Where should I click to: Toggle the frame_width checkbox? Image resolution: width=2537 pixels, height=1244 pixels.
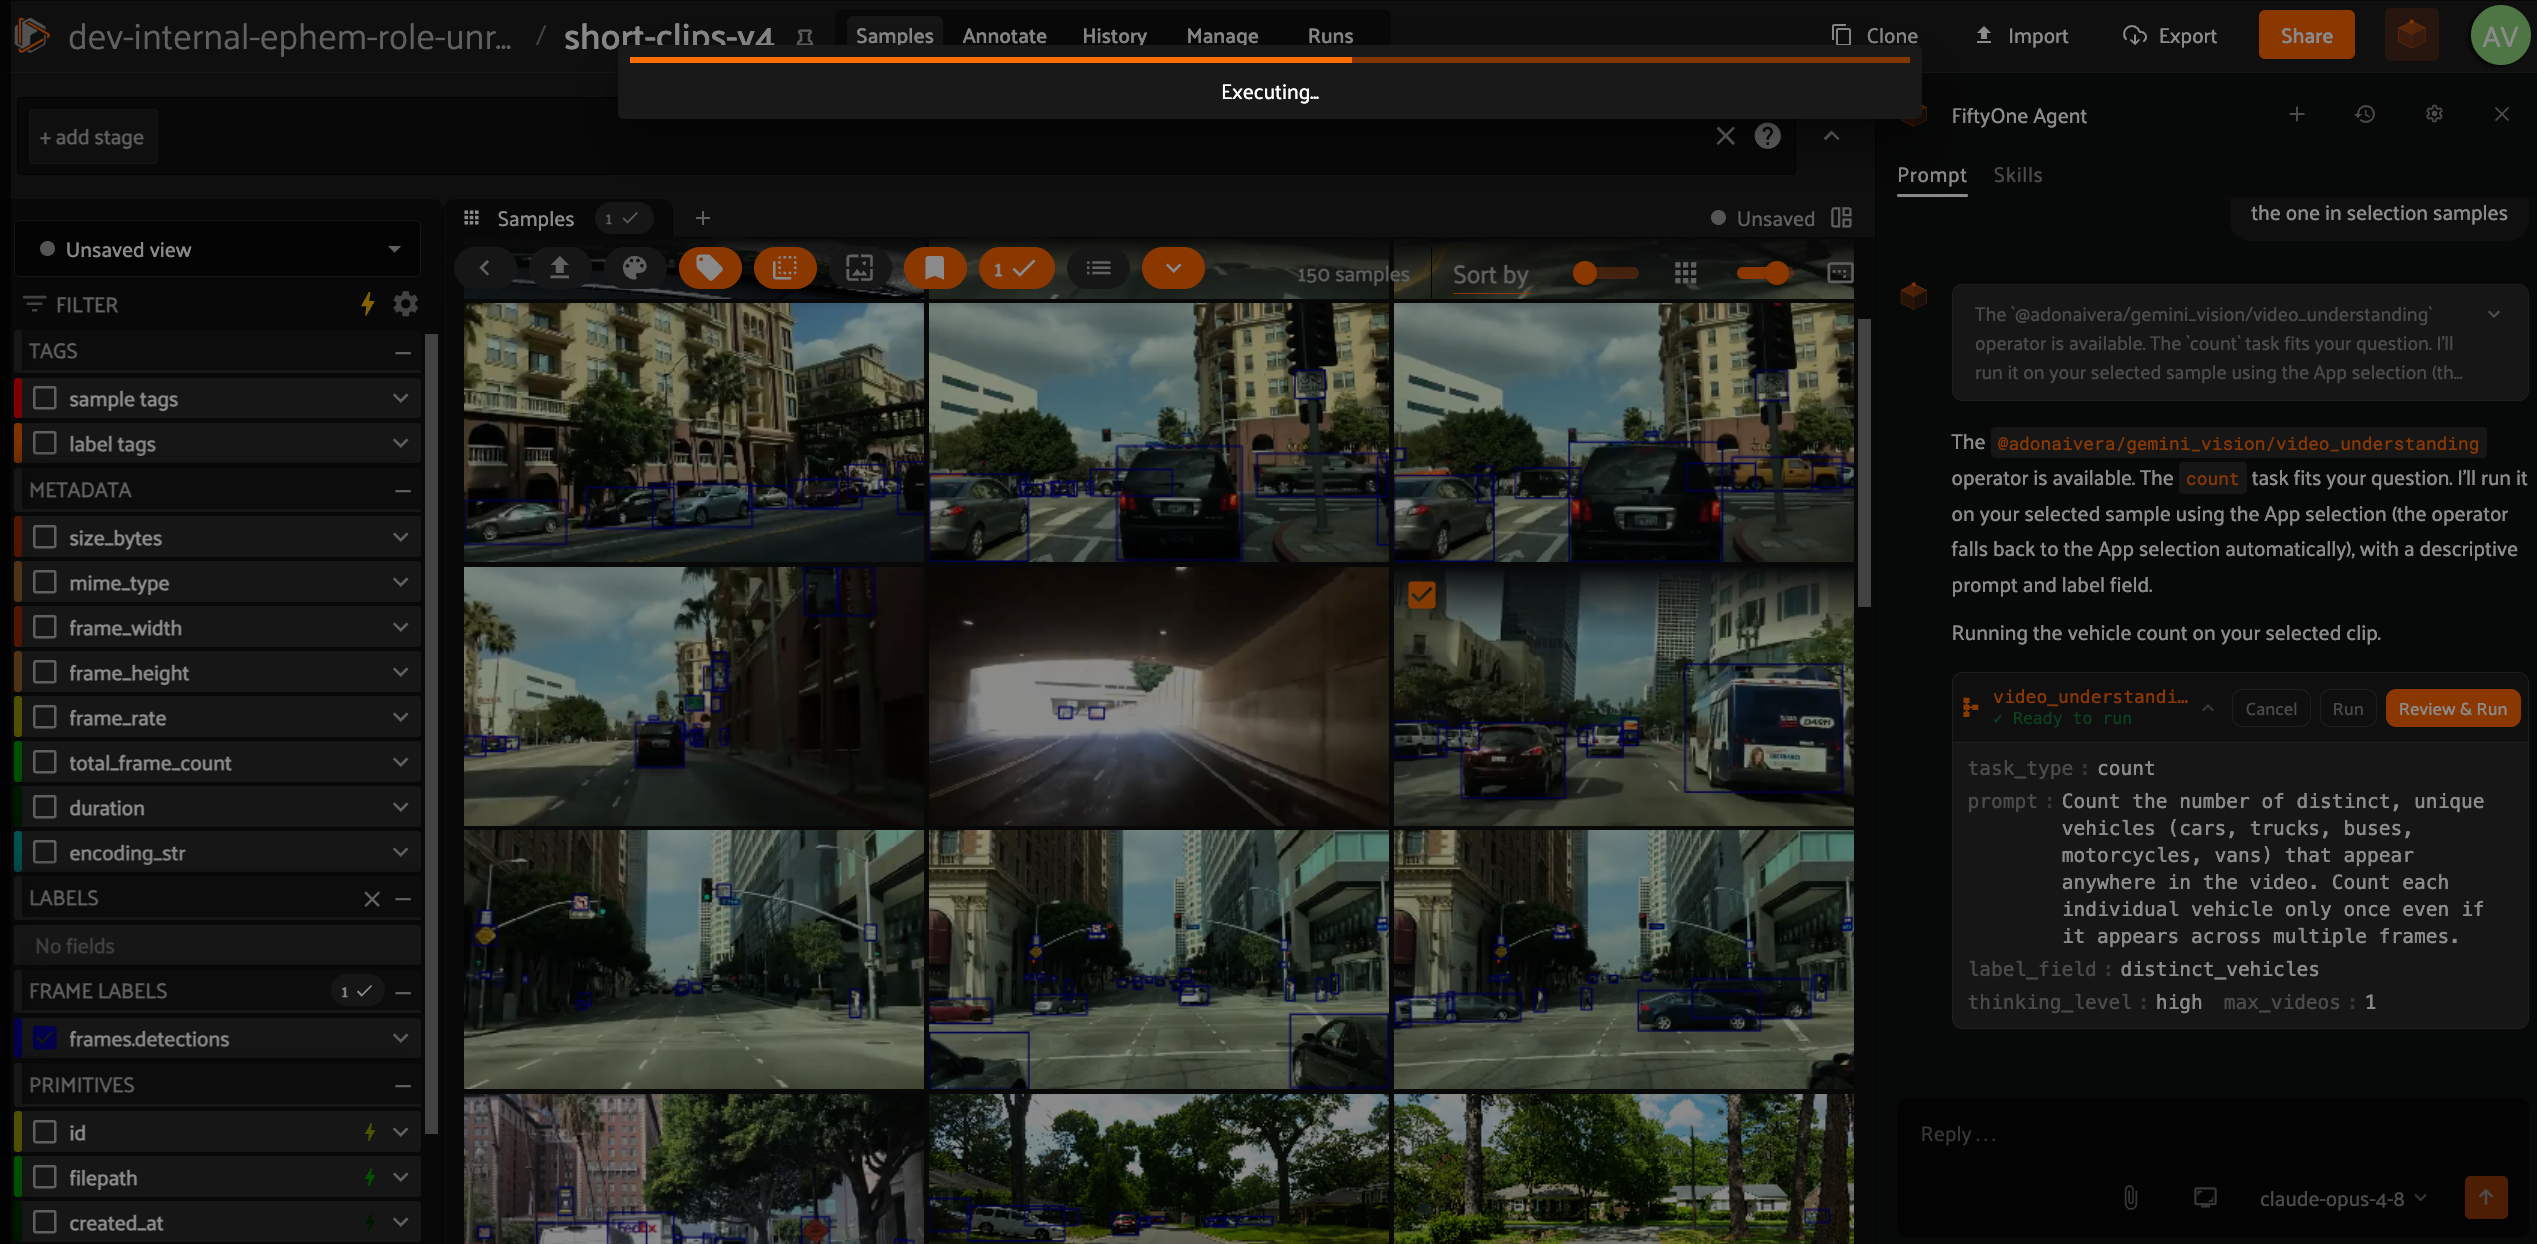click(x=45, y=627)
